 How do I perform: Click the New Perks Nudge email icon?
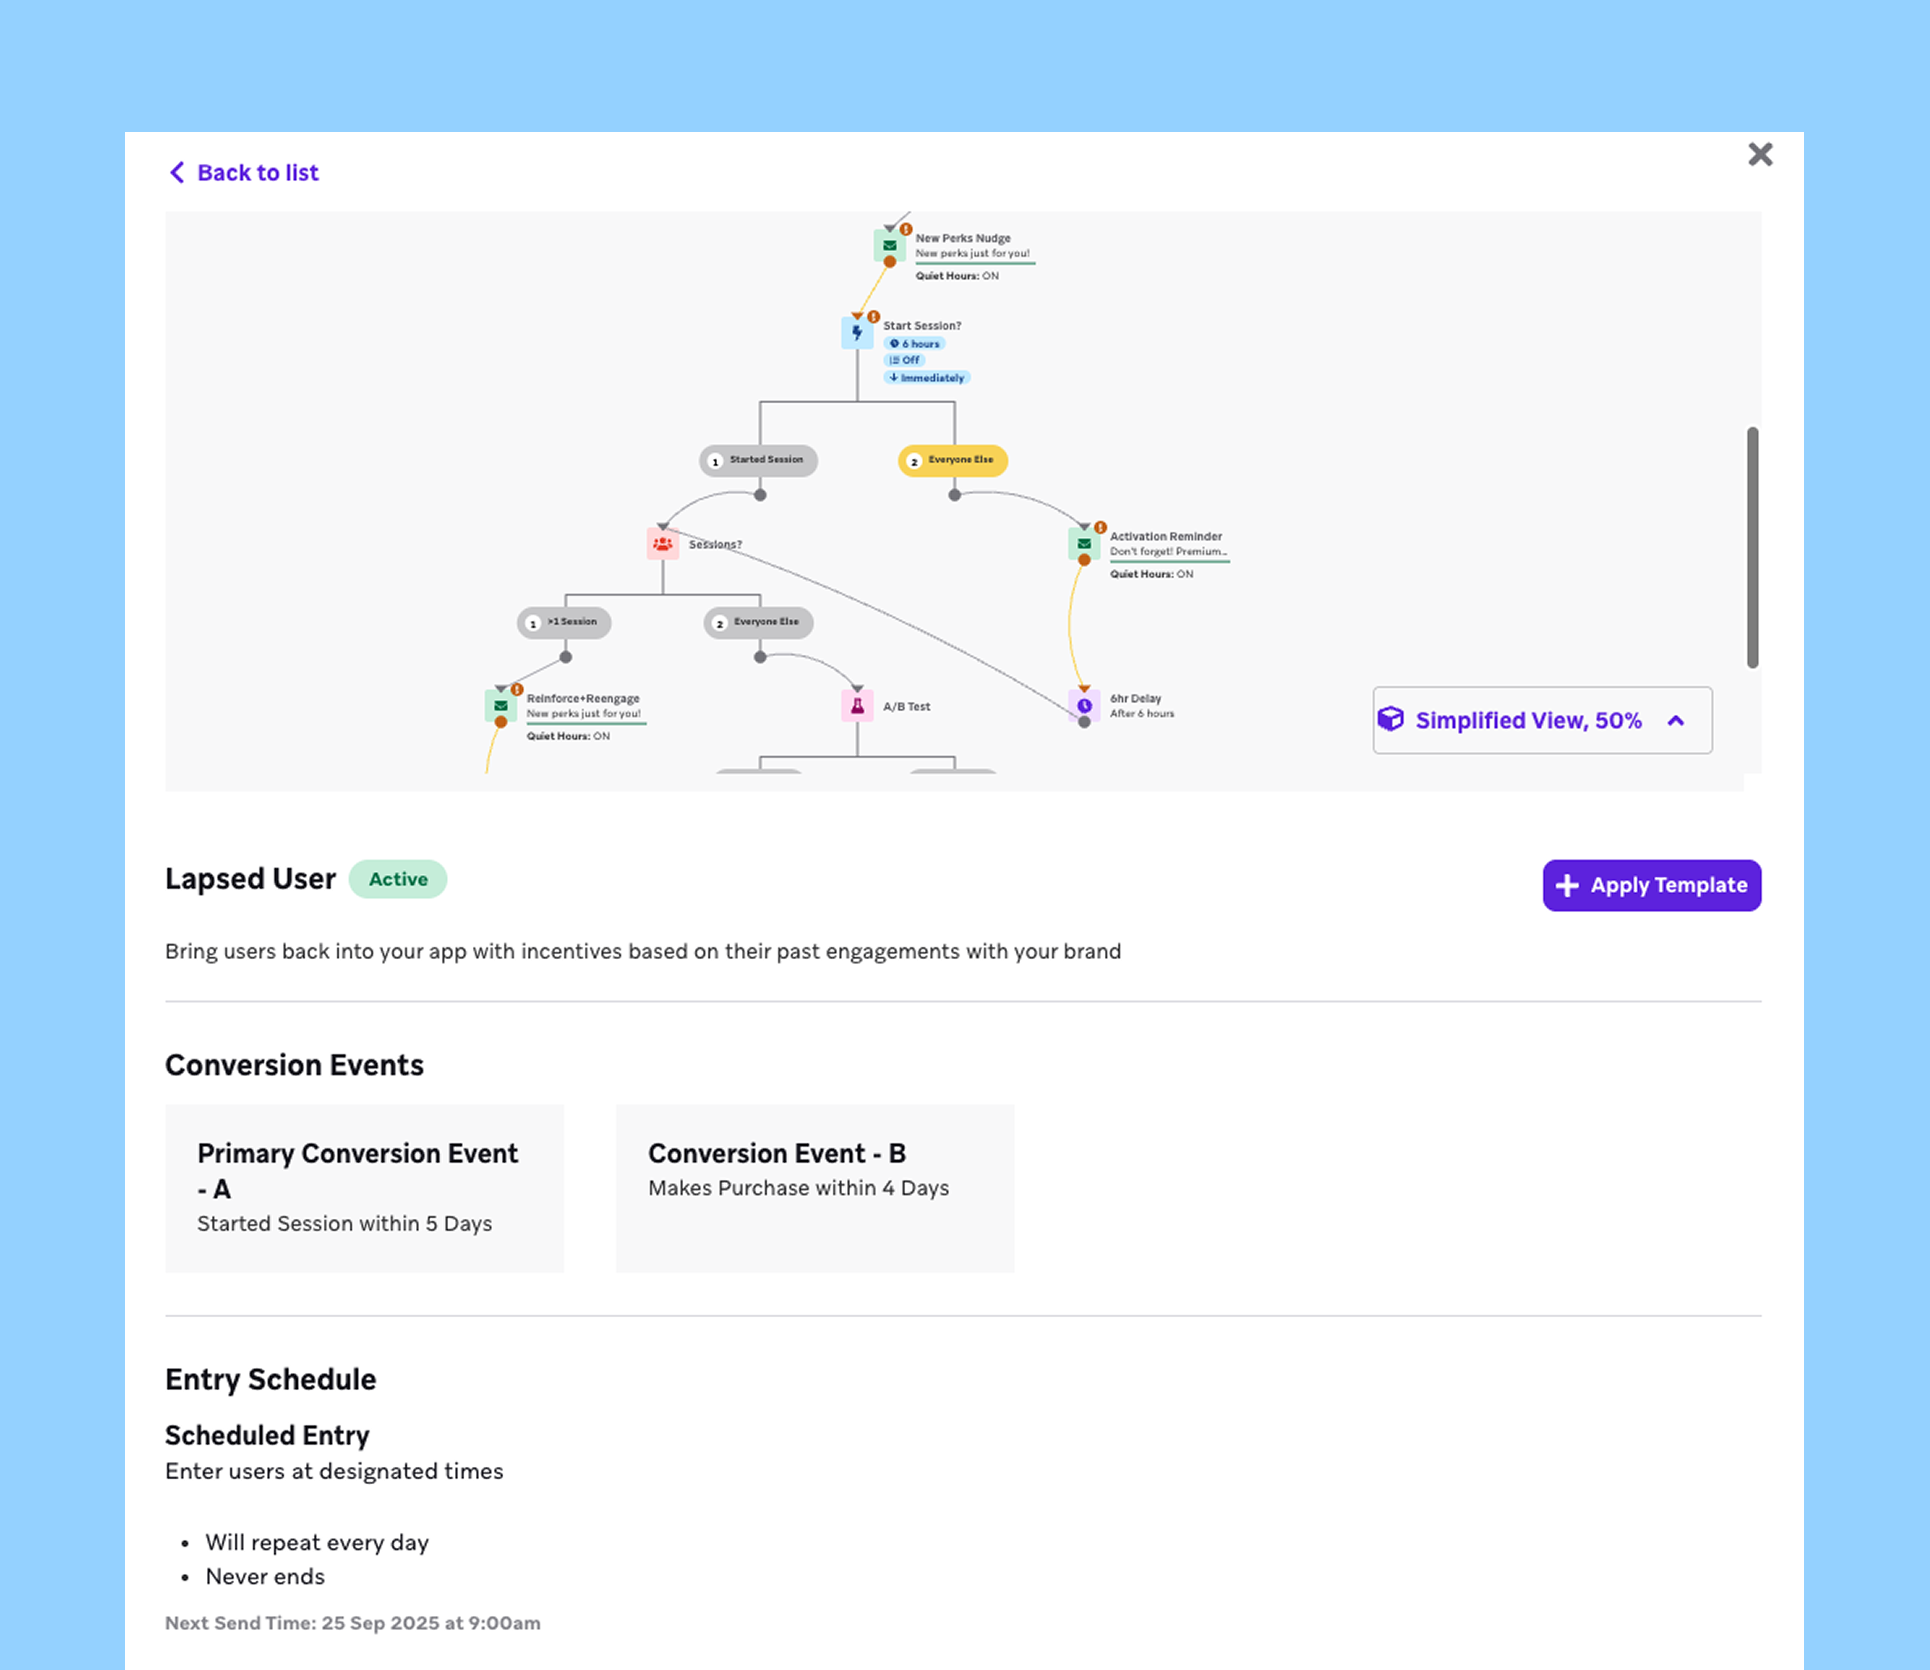[889, 245]
